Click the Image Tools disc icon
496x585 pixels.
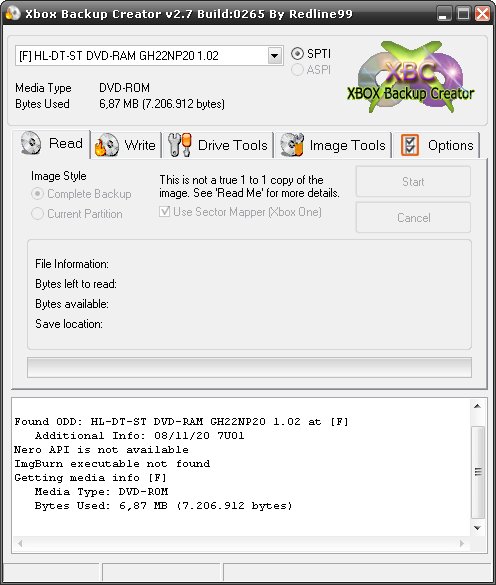pyautogui.click(x=292, y=145)
